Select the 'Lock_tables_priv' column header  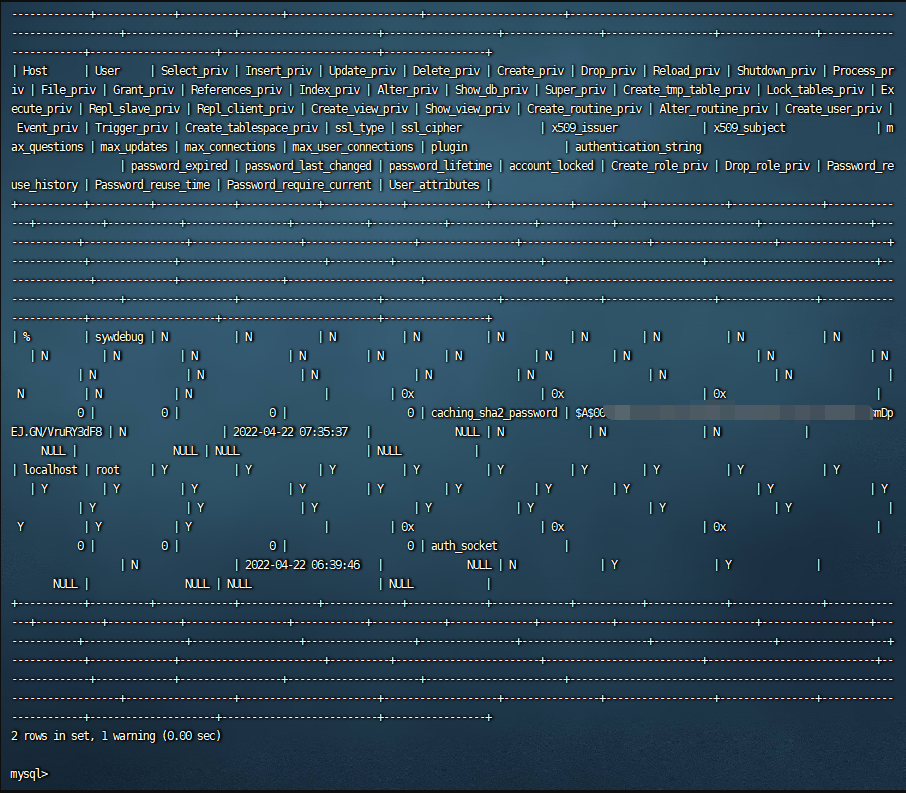[x=815, y=90]
